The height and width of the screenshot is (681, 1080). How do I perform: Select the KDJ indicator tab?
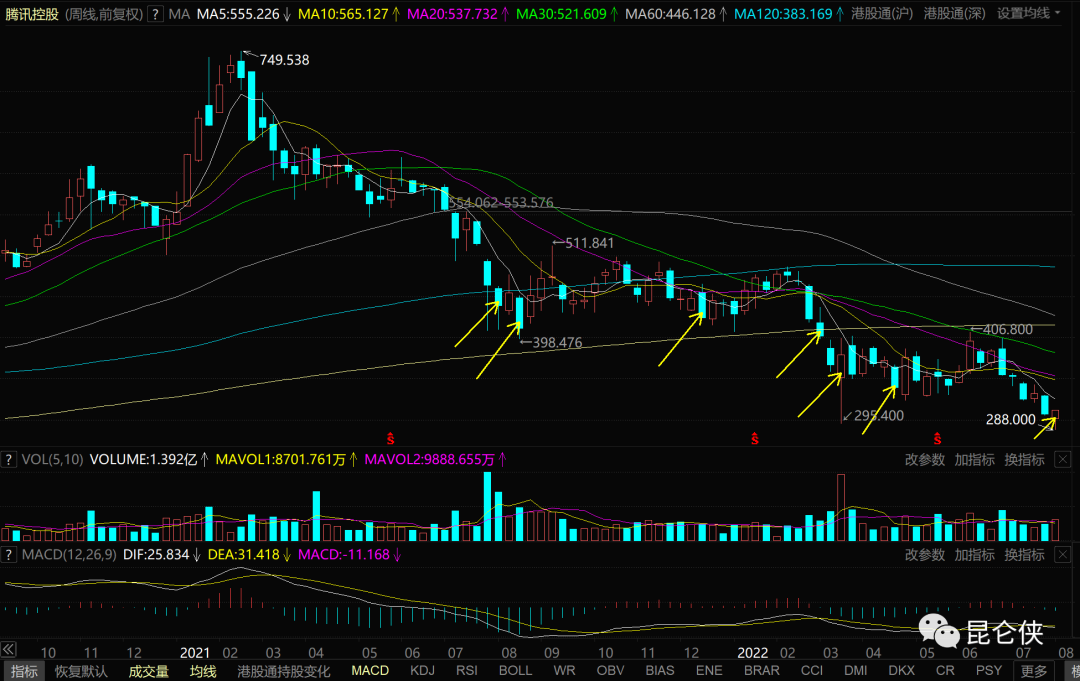click(x=423, y=670)
